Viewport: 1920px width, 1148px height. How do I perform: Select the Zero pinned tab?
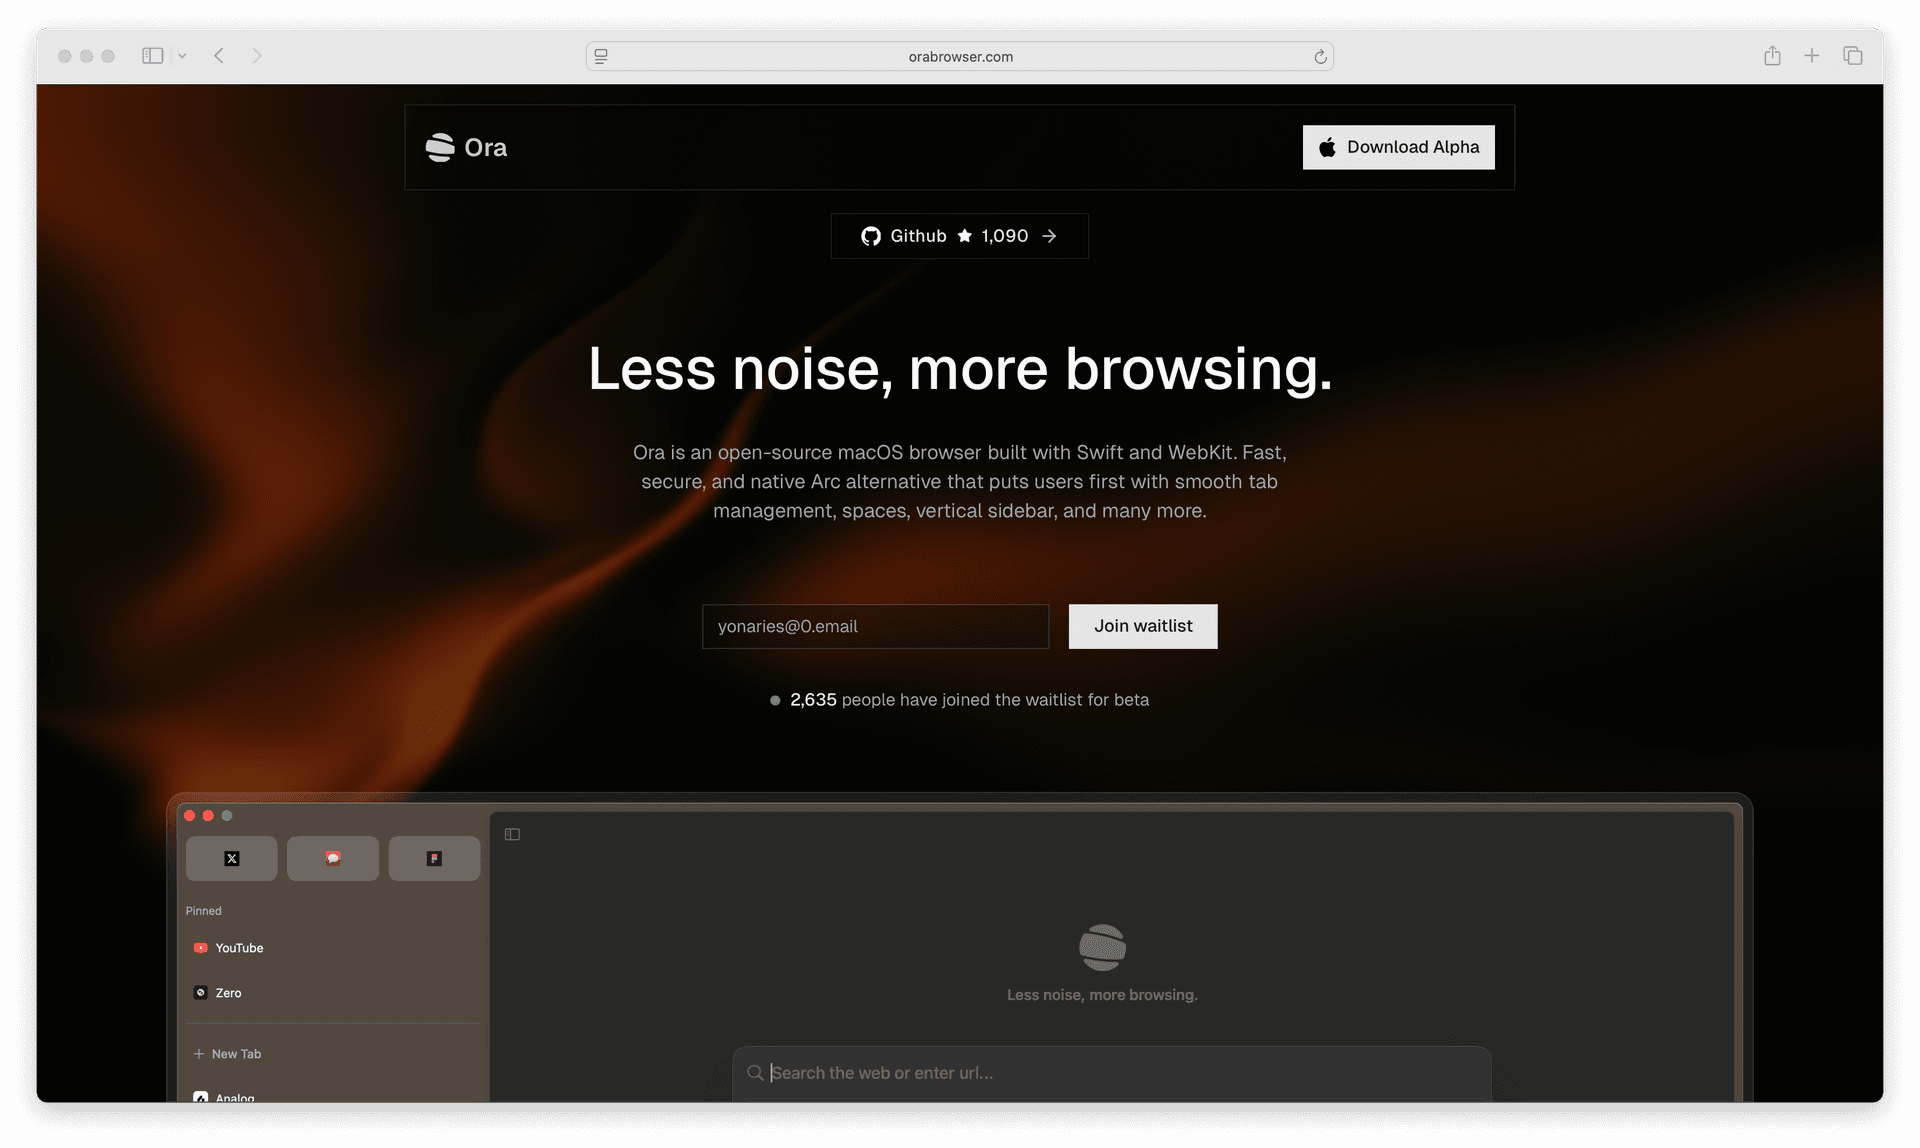point(228,993)
